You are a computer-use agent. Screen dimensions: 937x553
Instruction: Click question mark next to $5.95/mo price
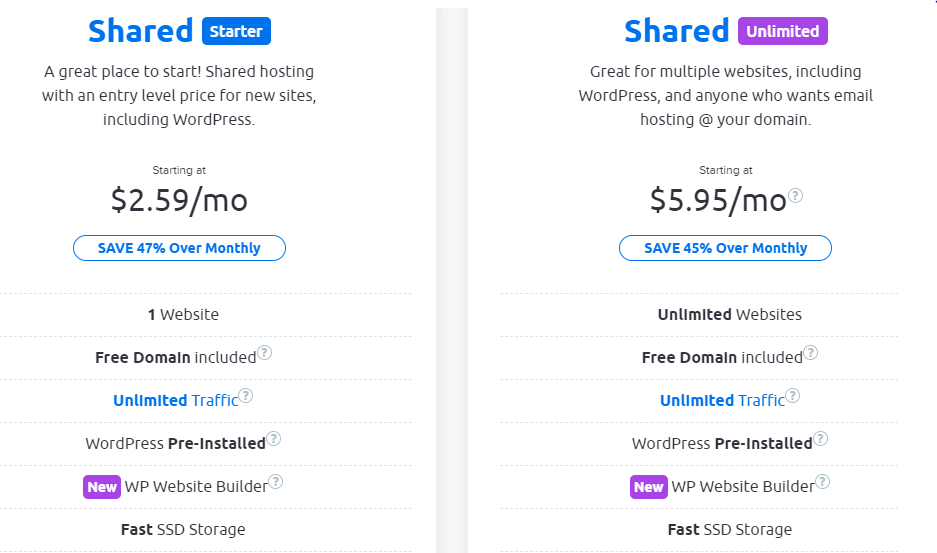(x=796, y=196)
